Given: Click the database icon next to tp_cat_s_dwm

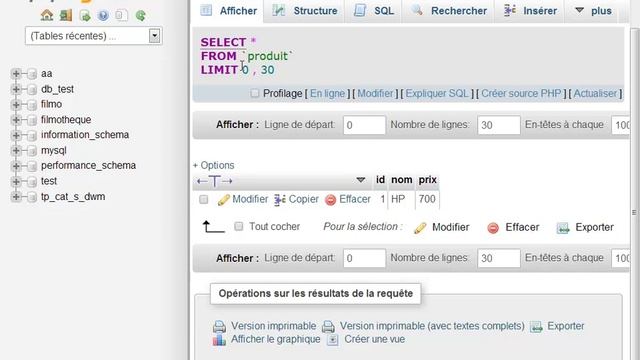Looking at the screenshot, I should click(x=32, y=197).
